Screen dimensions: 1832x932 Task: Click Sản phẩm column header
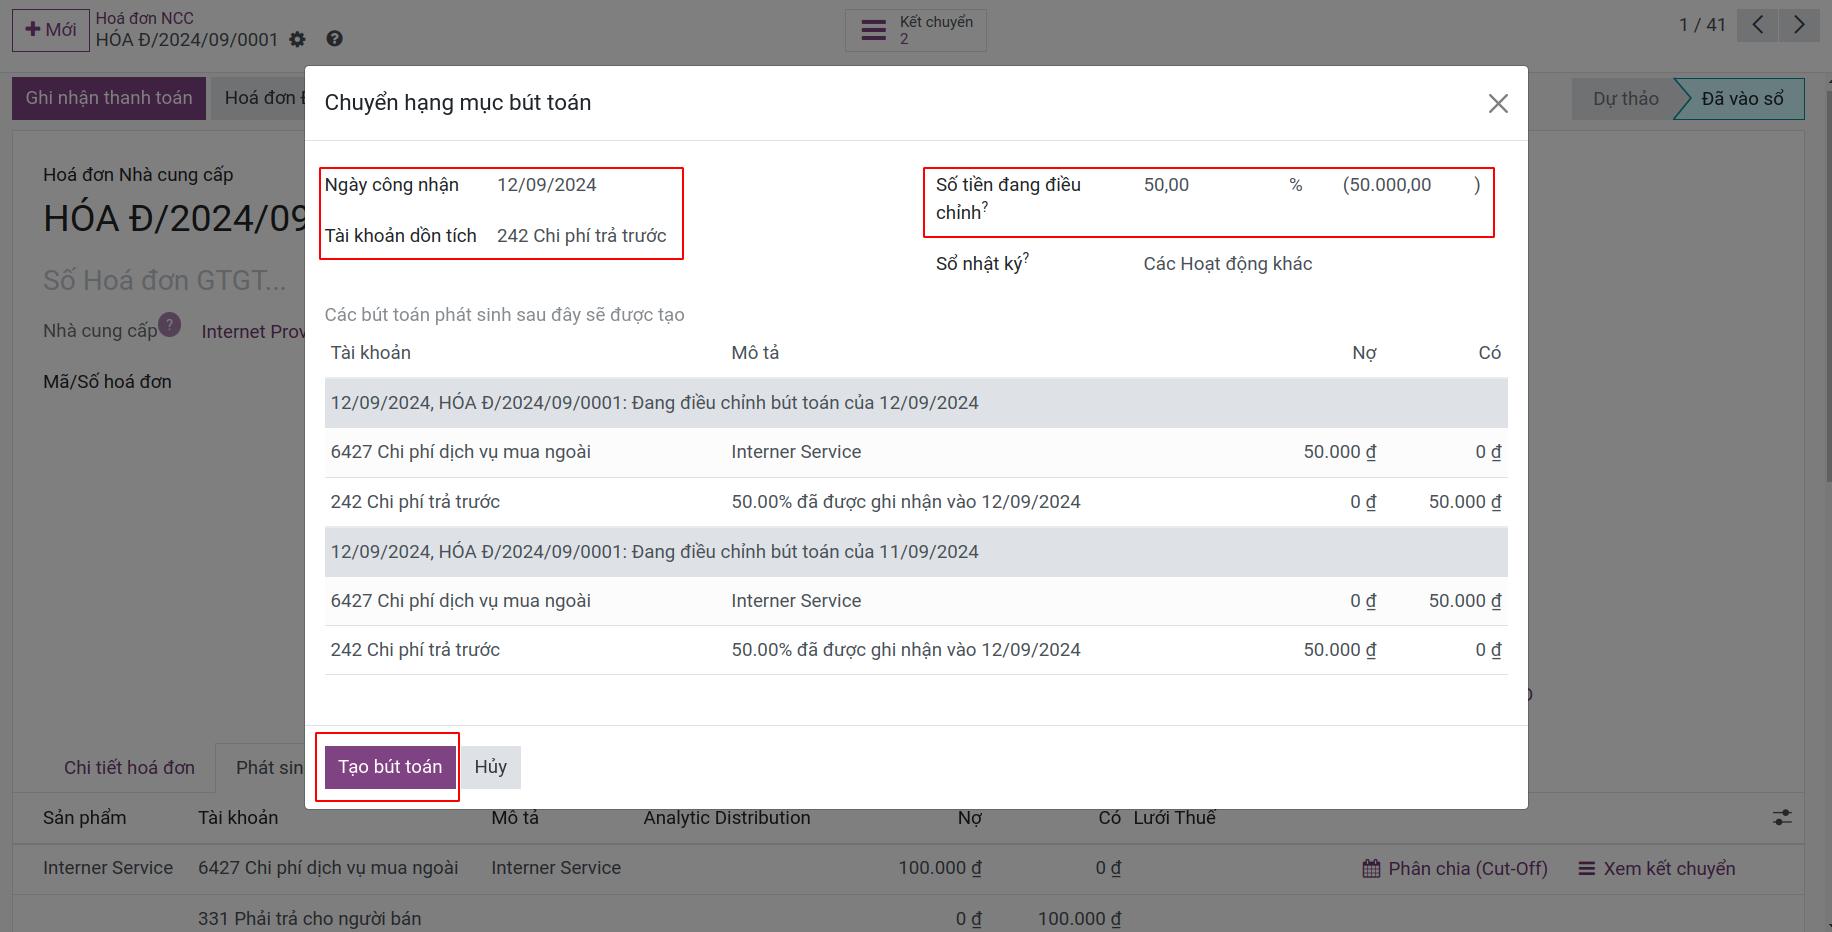pos(85,818)
